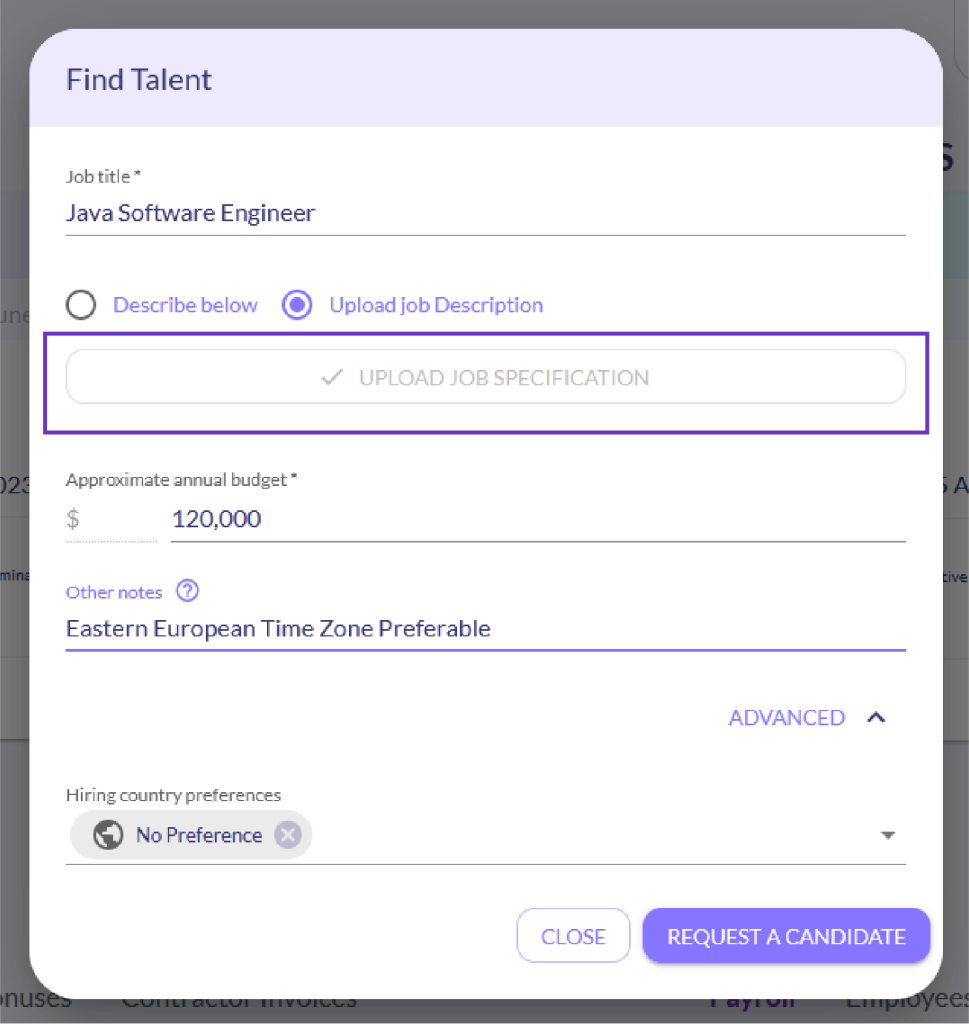The width and height of the screenshot is (969, 1024).
Task: Click the help icon next to Other notes
Action: (x=187, y=592)
